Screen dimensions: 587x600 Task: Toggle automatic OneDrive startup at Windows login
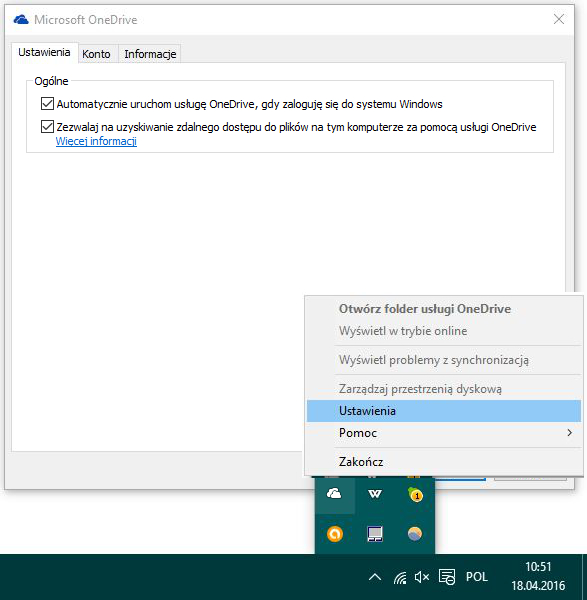[x=47, y=104]
